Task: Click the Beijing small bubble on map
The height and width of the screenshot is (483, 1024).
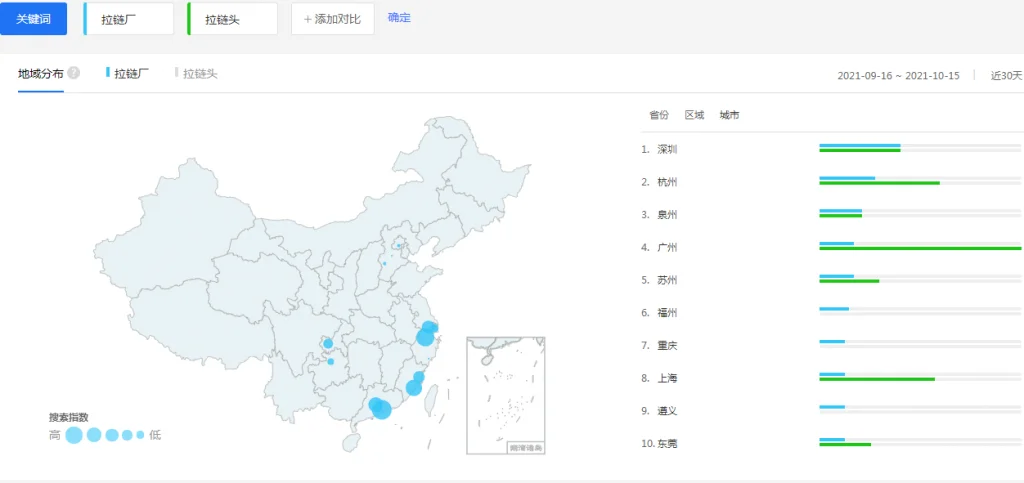Action: (398, 245)
